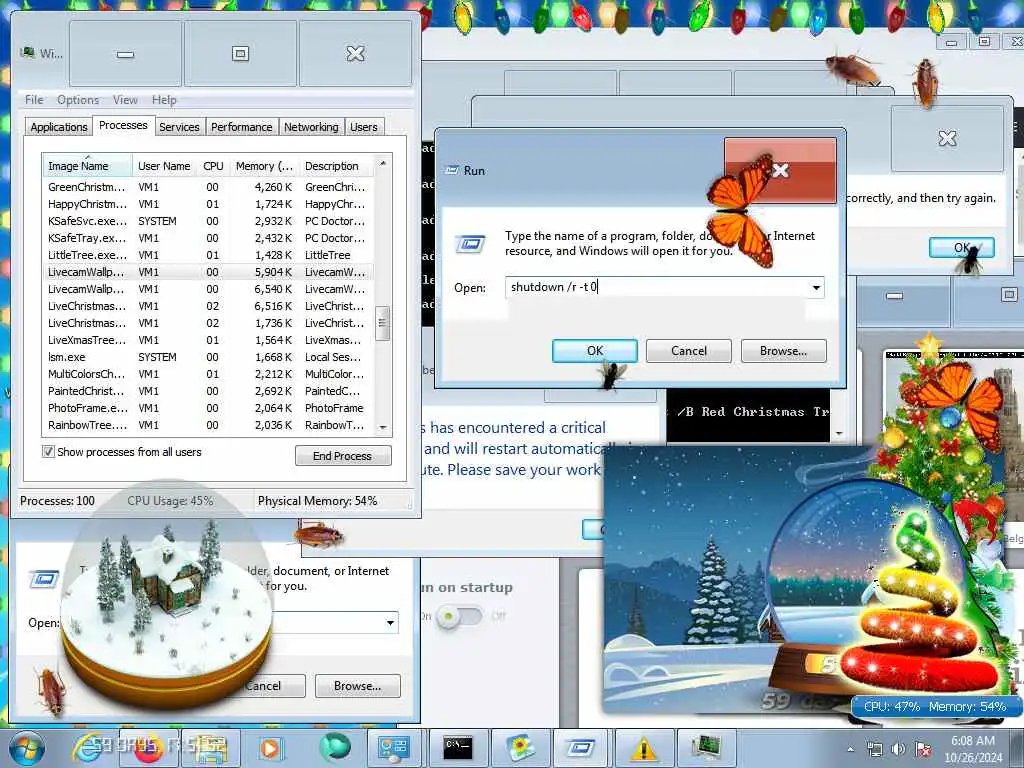Click the Run program icon beside the description
Image resolution: width=1024 pixels, height=768 pixels.
(x=470, y=244)
